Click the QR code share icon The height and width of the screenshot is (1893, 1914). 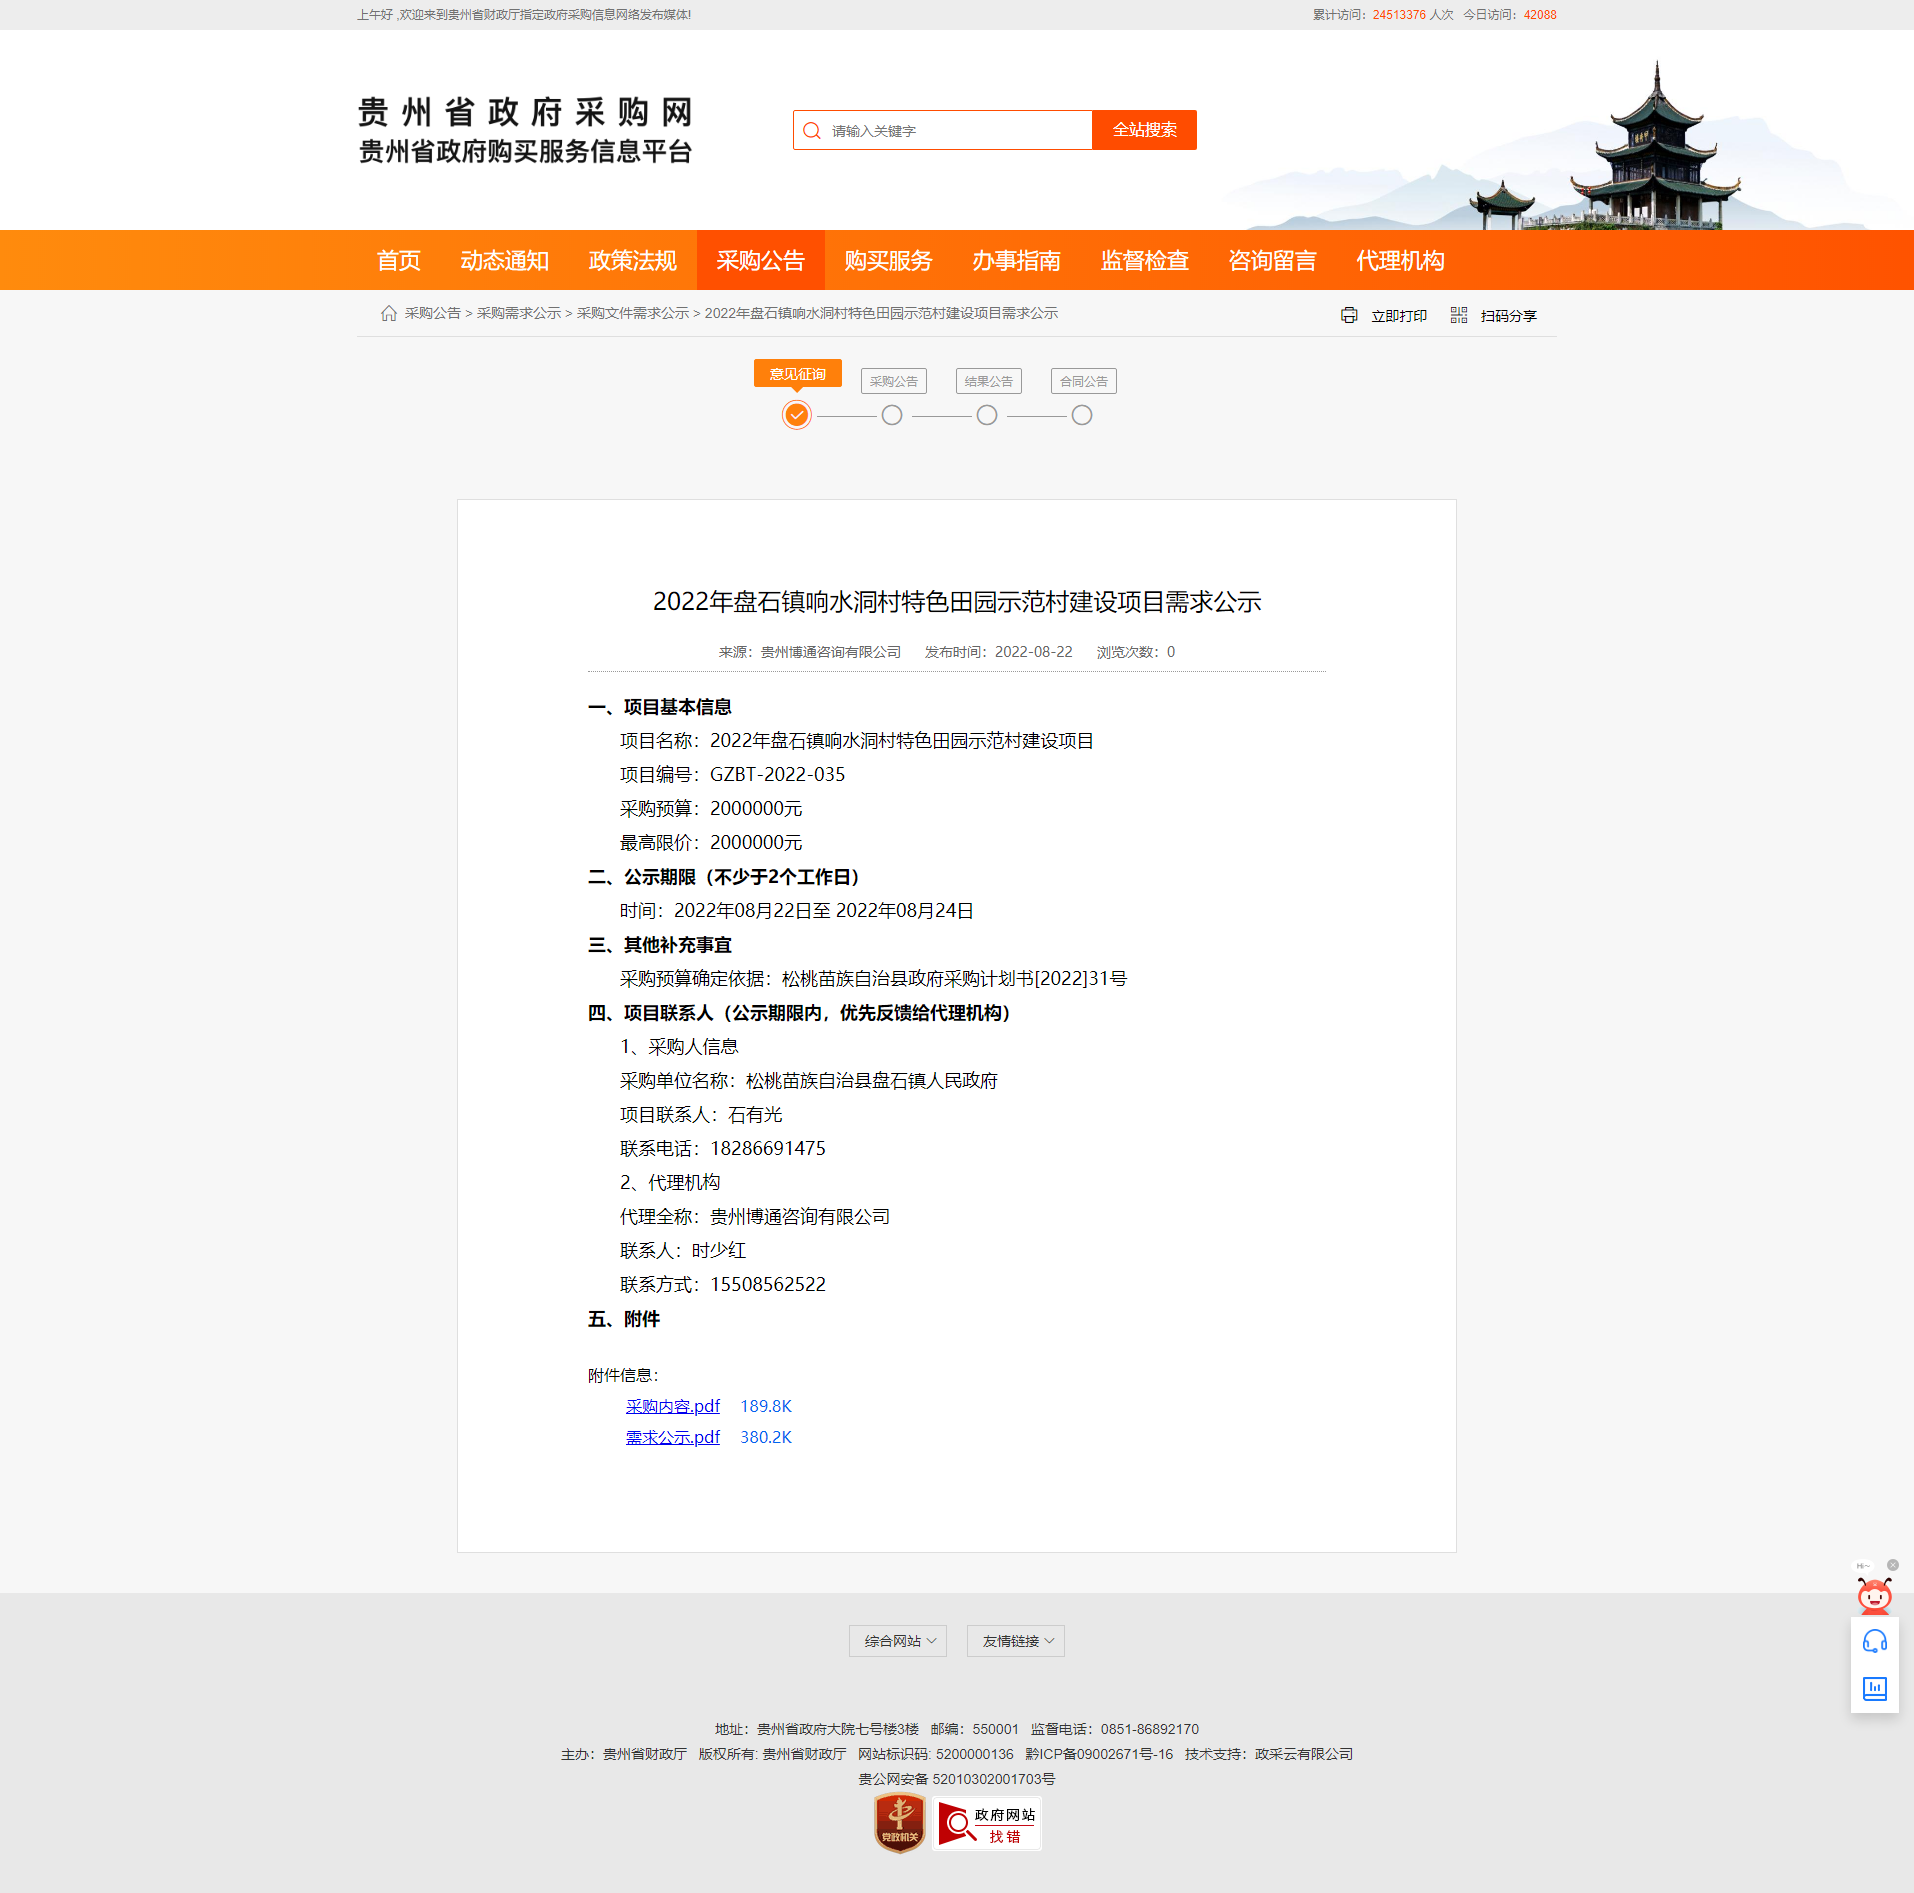coord(1459,316)
